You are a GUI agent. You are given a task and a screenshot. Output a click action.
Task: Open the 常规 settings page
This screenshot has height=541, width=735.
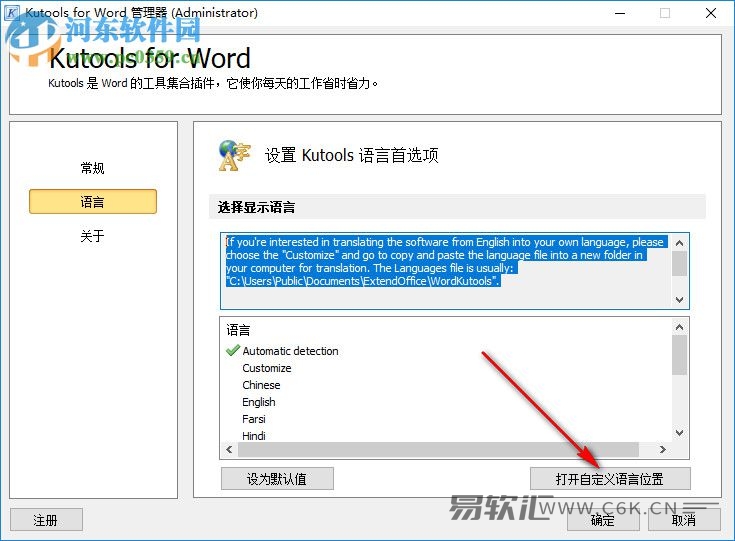click(92, 168)
